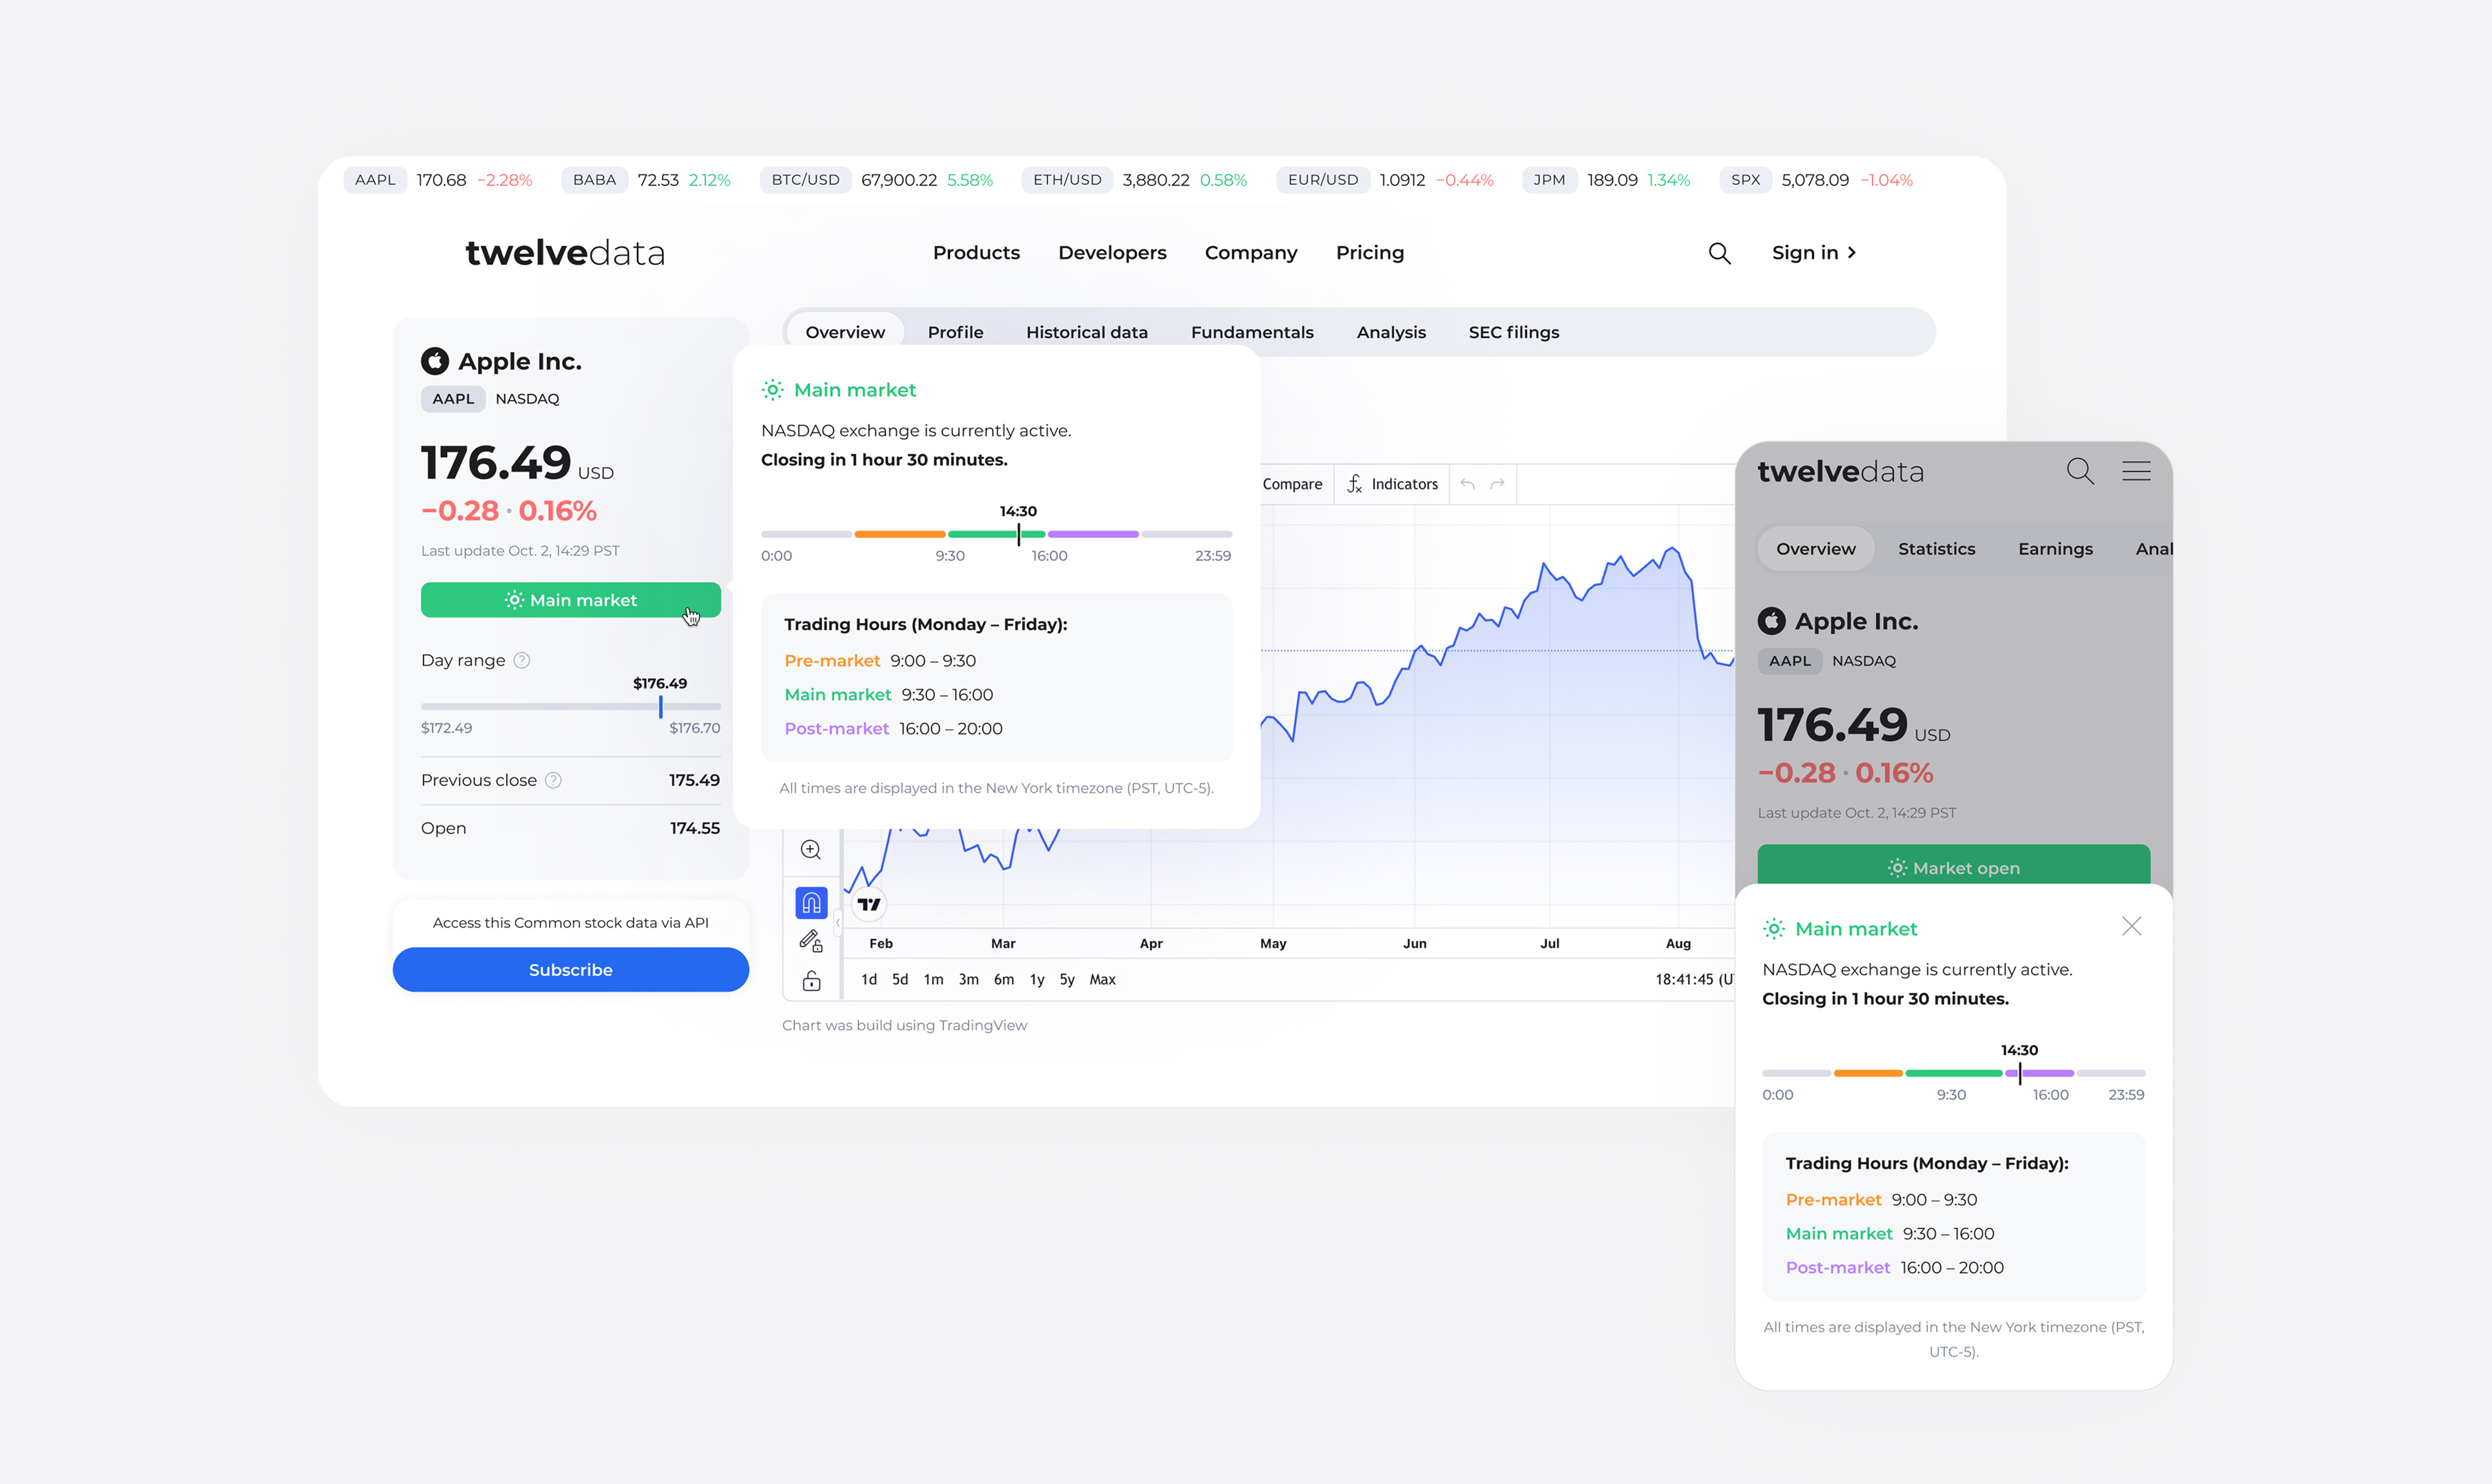This screenshot has height=1484, width=2492.
Task: Click the chart zoom-in magnifier icon
Action: (x=811, y=849)
